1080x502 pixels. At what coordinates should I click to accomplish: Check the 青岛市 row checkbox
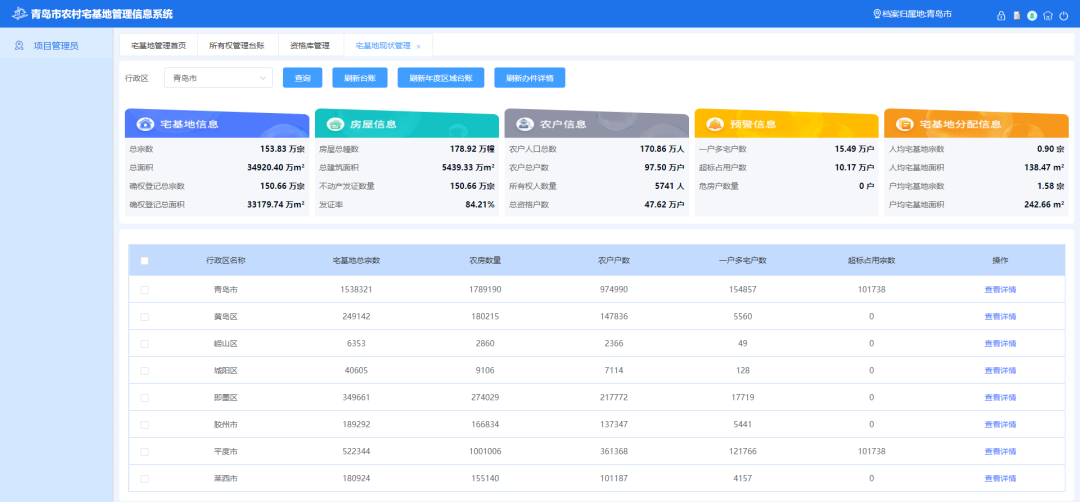point(145,289)
